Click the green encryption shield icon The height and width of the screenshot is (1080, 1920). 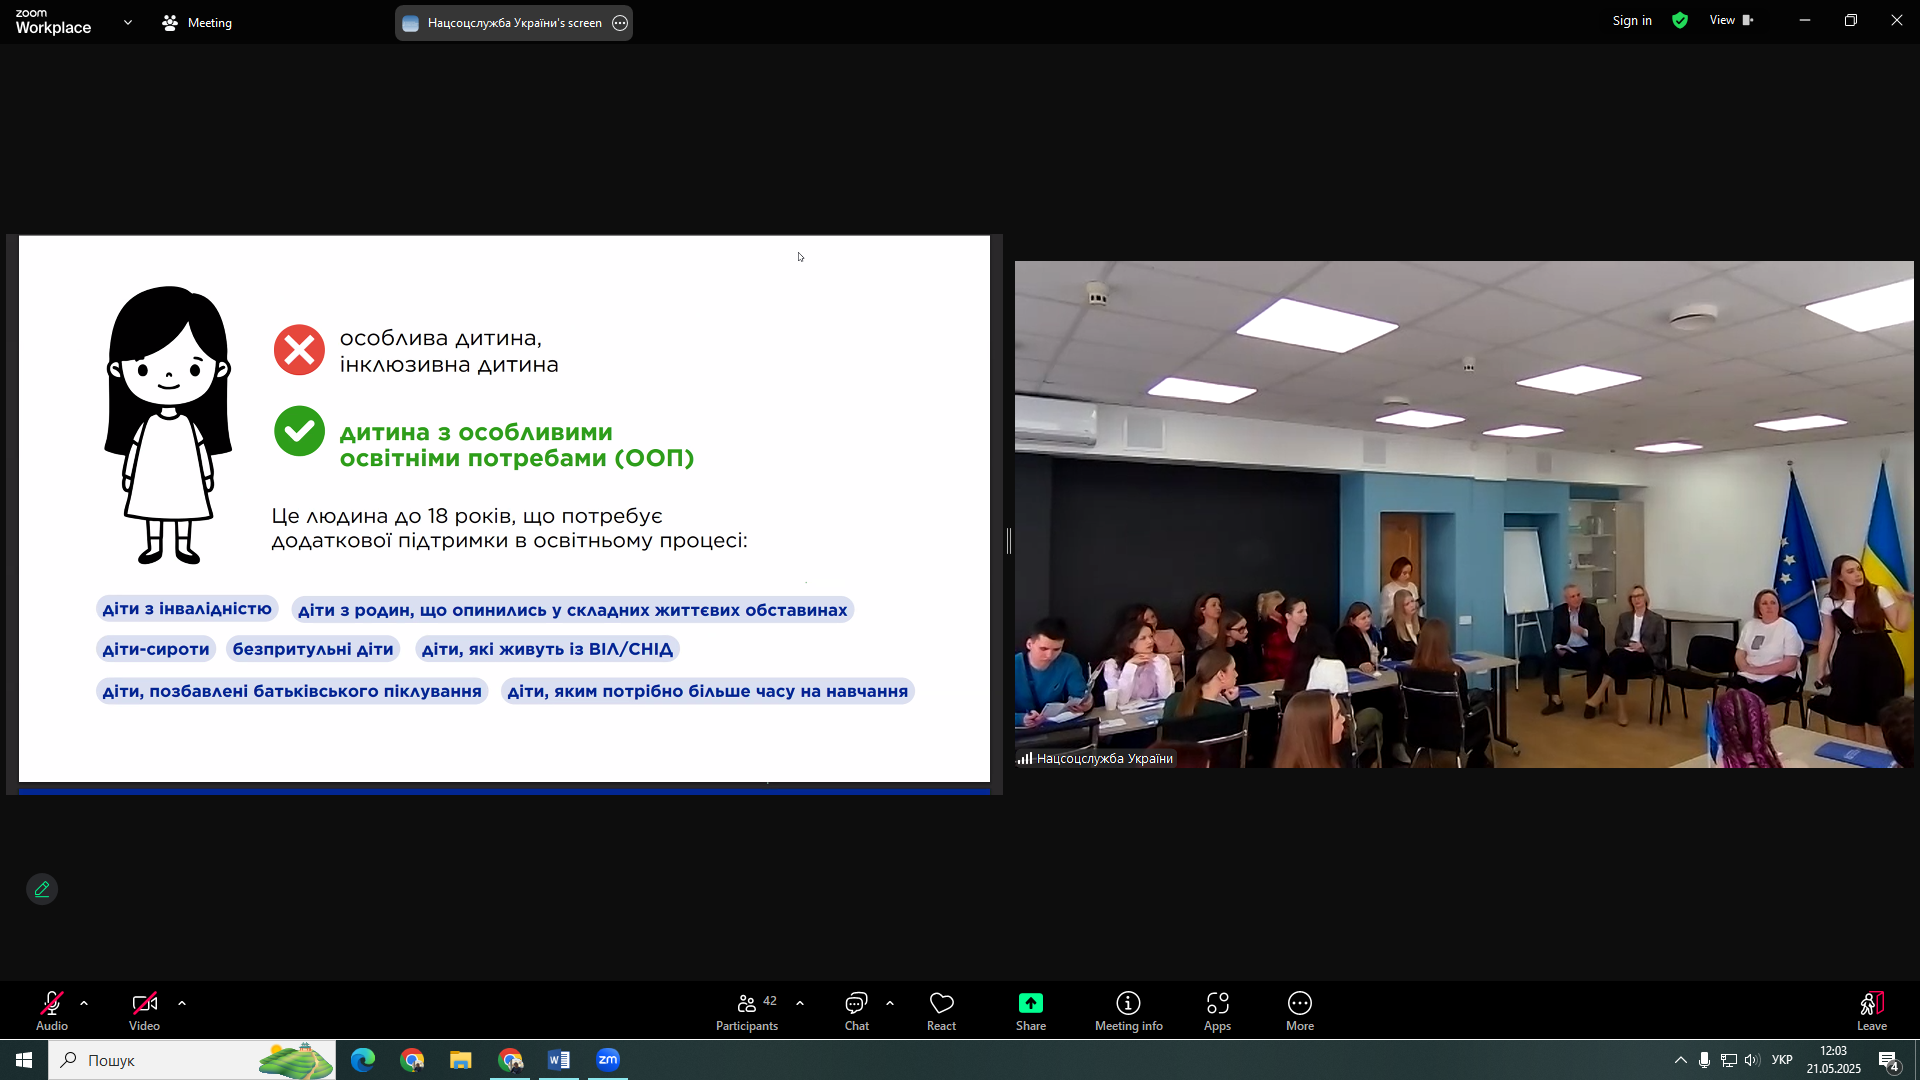1680,20
